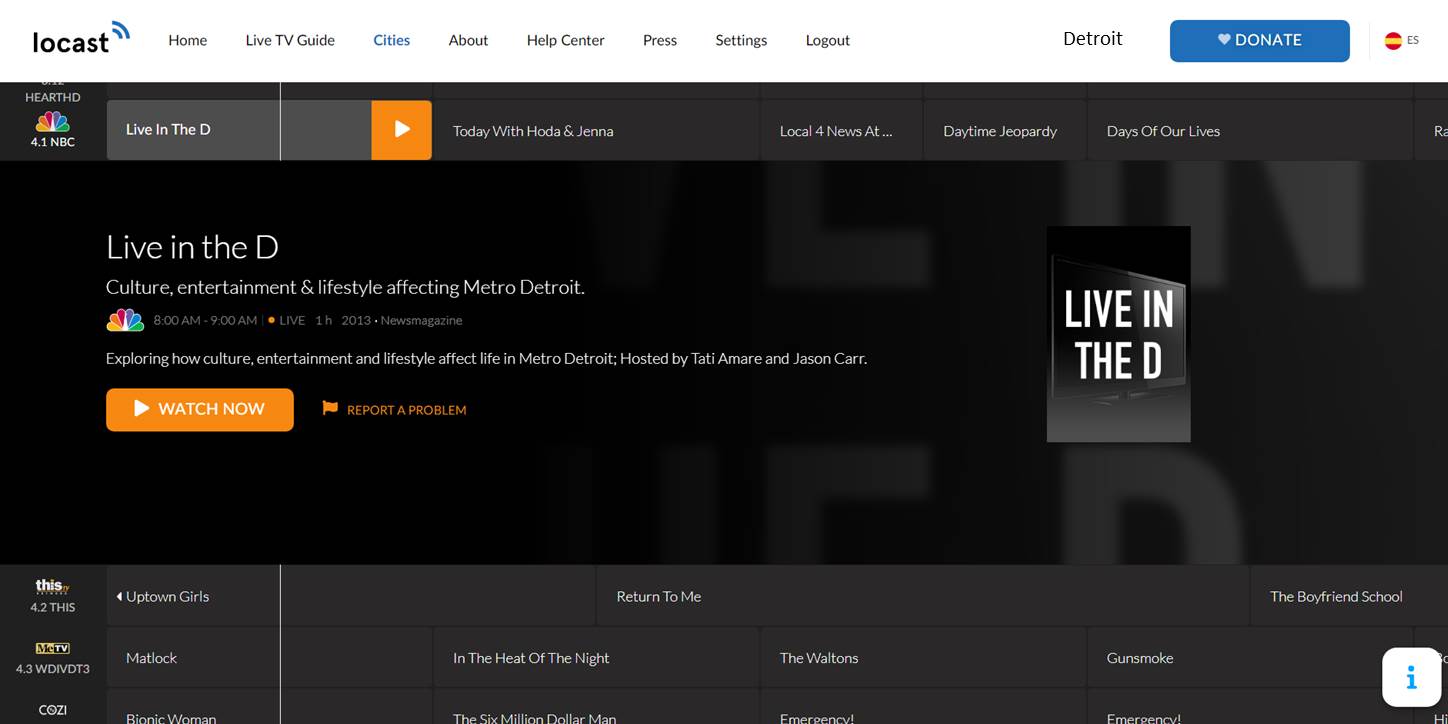Click the WATCH NOW button

tap(200, 409)
